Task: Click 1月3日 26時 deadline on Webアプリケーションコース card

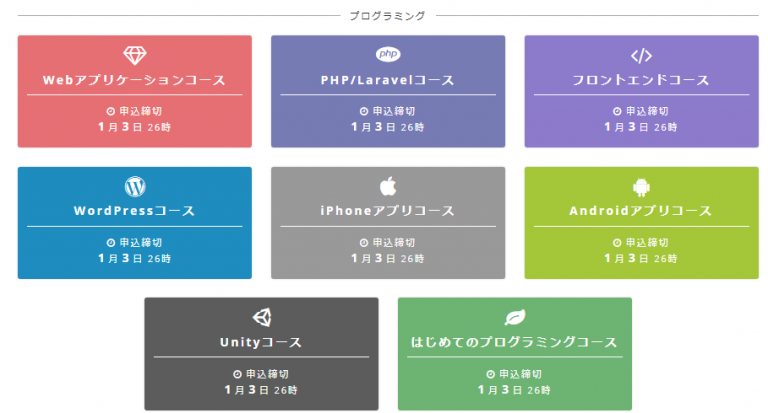Action: [135, 127]
